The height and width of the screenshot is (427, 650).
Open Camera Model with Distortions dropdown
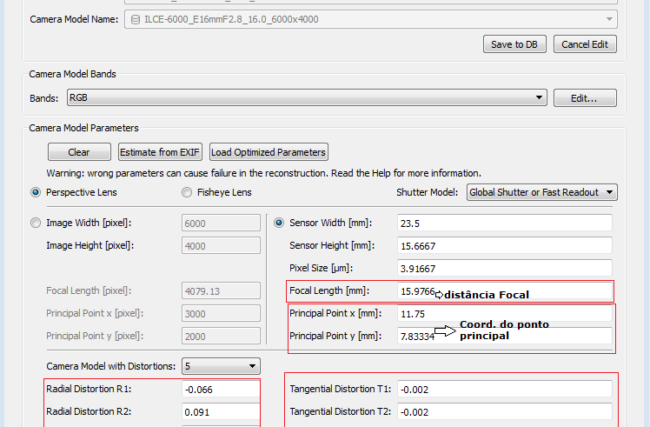[x=221, y=366]
